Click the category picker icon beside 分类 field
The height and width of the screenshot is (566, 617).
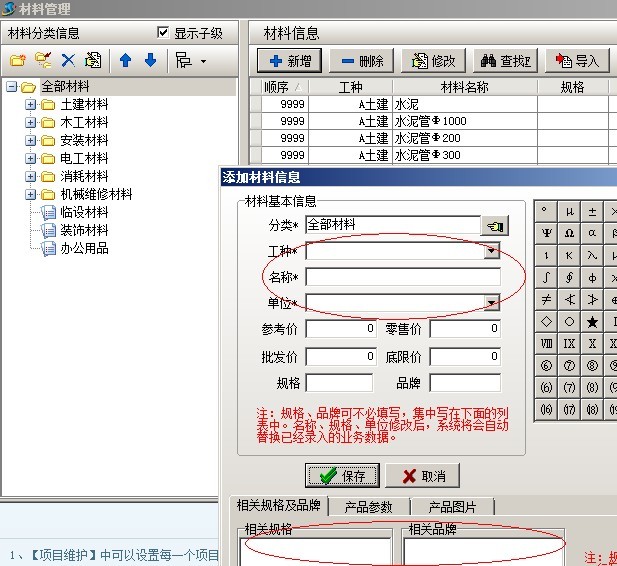coord(495,225)
